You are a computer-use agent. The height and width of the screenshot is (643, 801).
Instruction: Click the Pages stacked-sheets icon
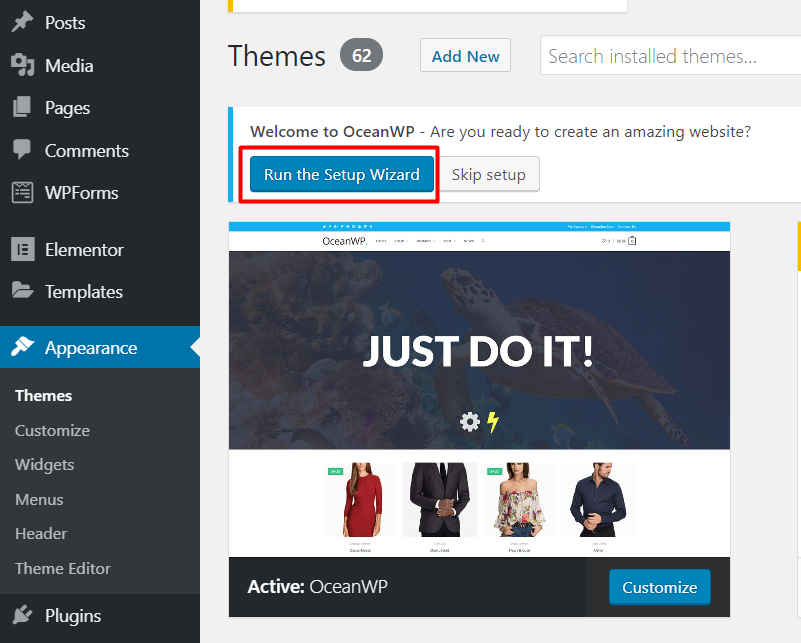[x=22, y=107]
